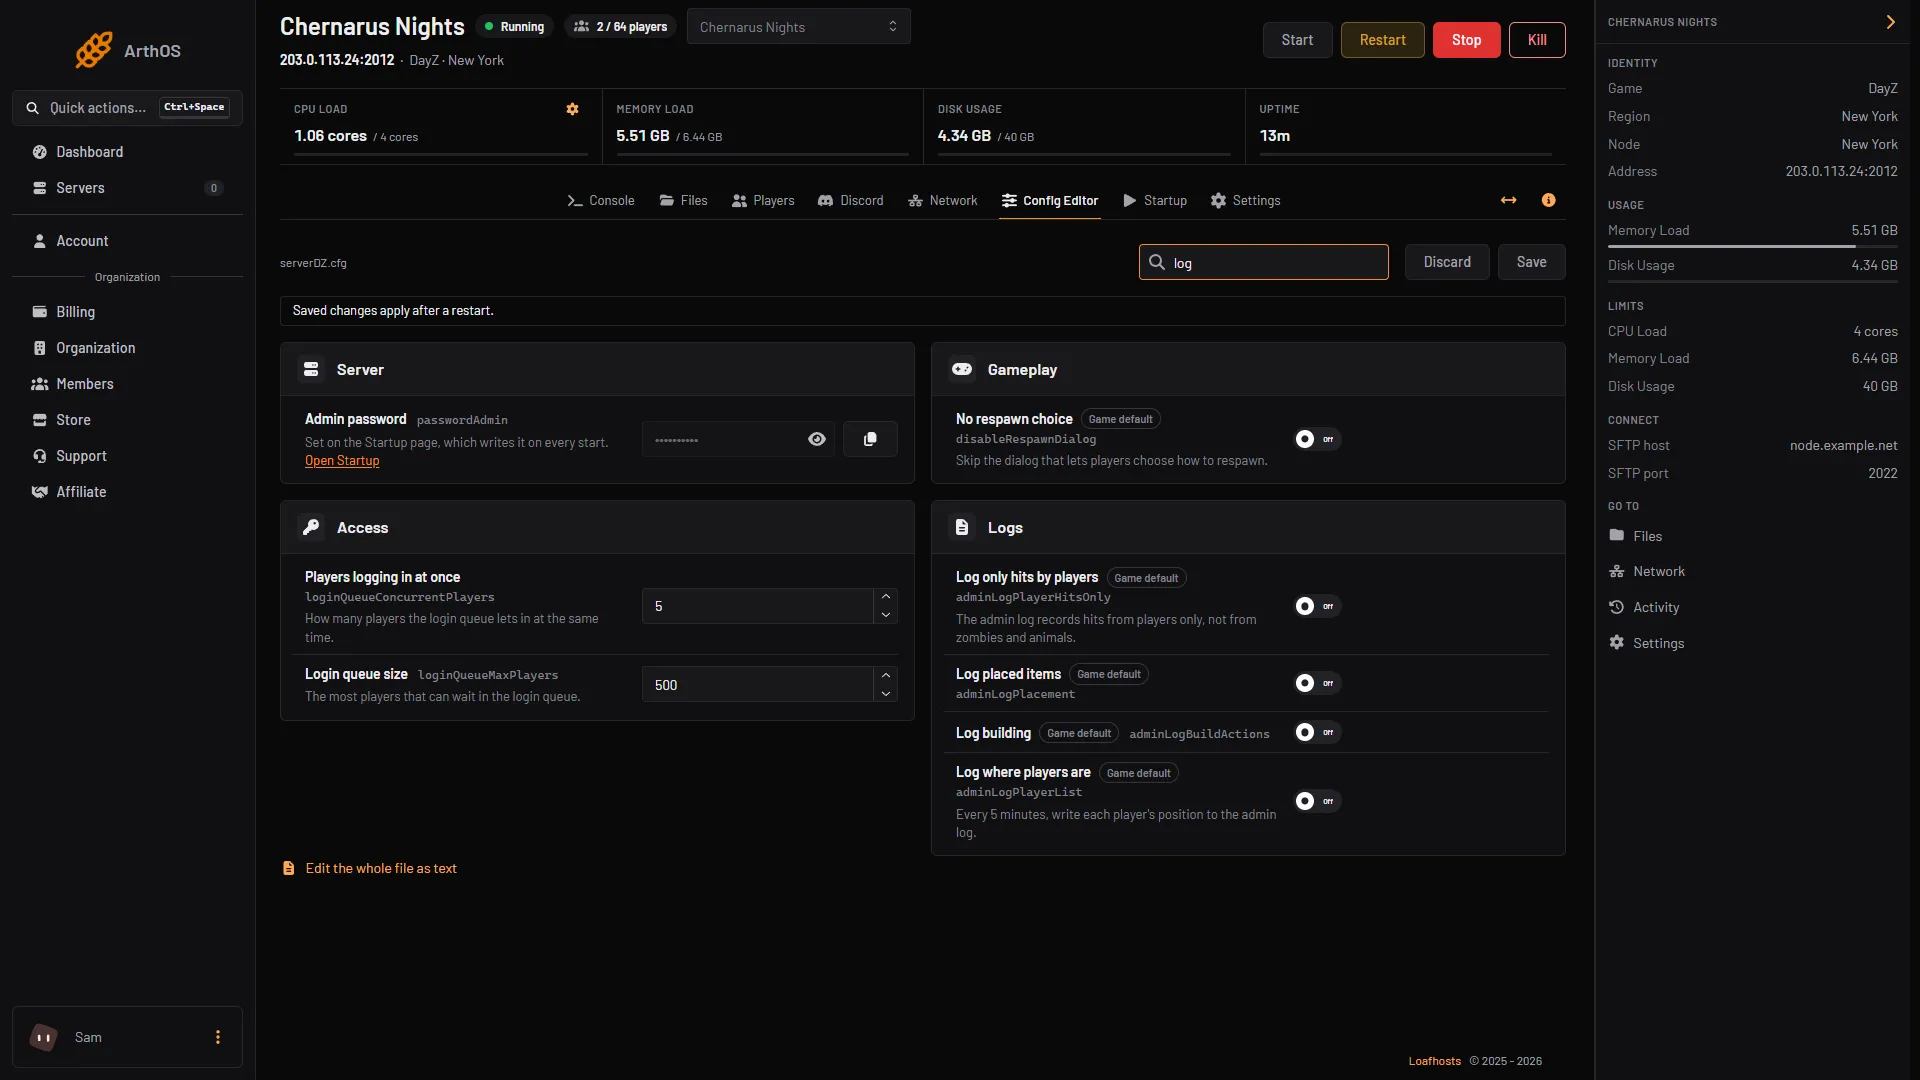Decrease Players logging in at once value
This screenshot has width=1920, height=1080.
[x=886, y=615]
